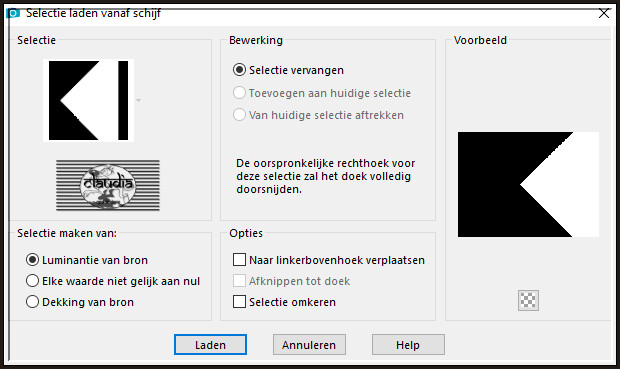
Task: Click the claudia watermark image
Action: click(x=108, y=185)
